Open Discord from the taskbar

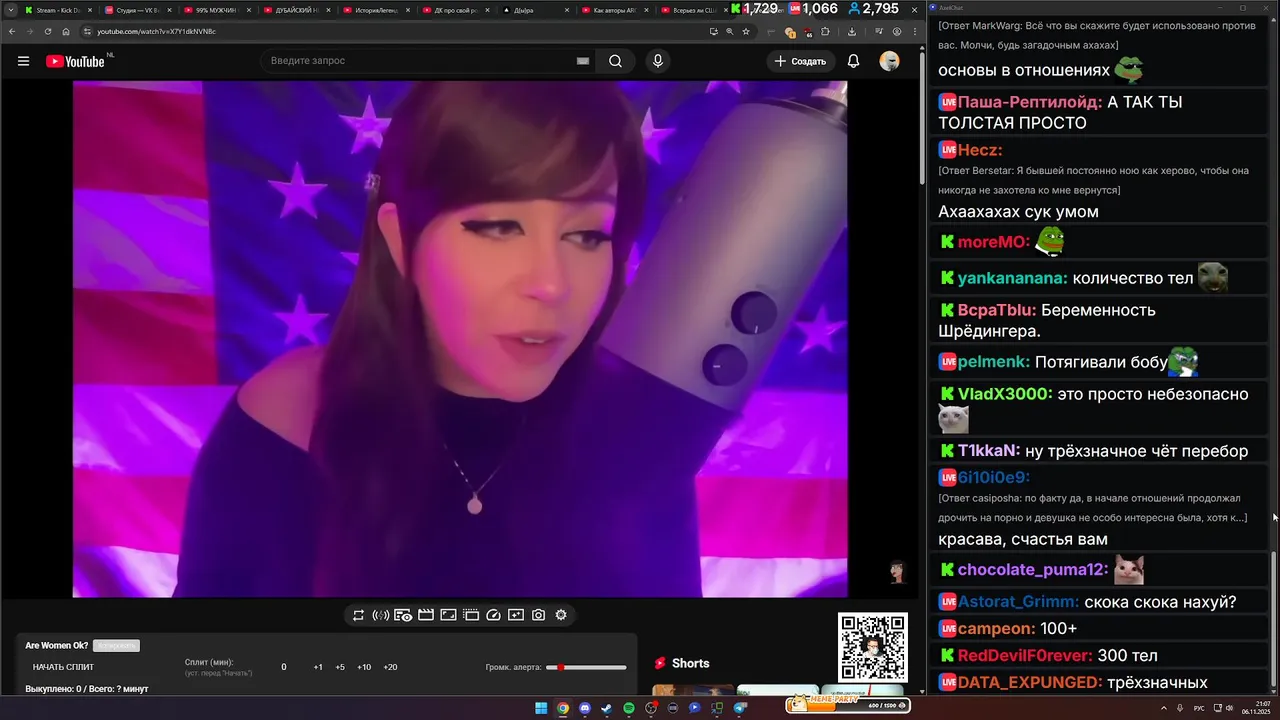coord(585,708)
